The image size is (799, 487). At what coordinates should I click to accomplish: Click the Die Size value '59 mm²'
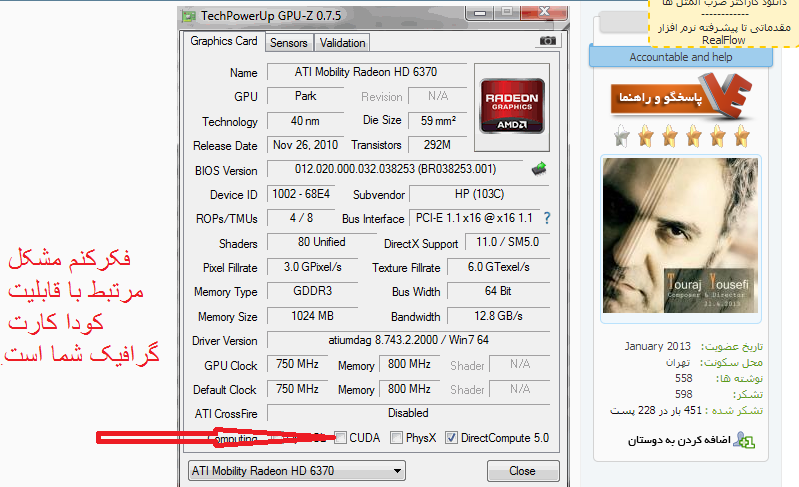(438, 121)
